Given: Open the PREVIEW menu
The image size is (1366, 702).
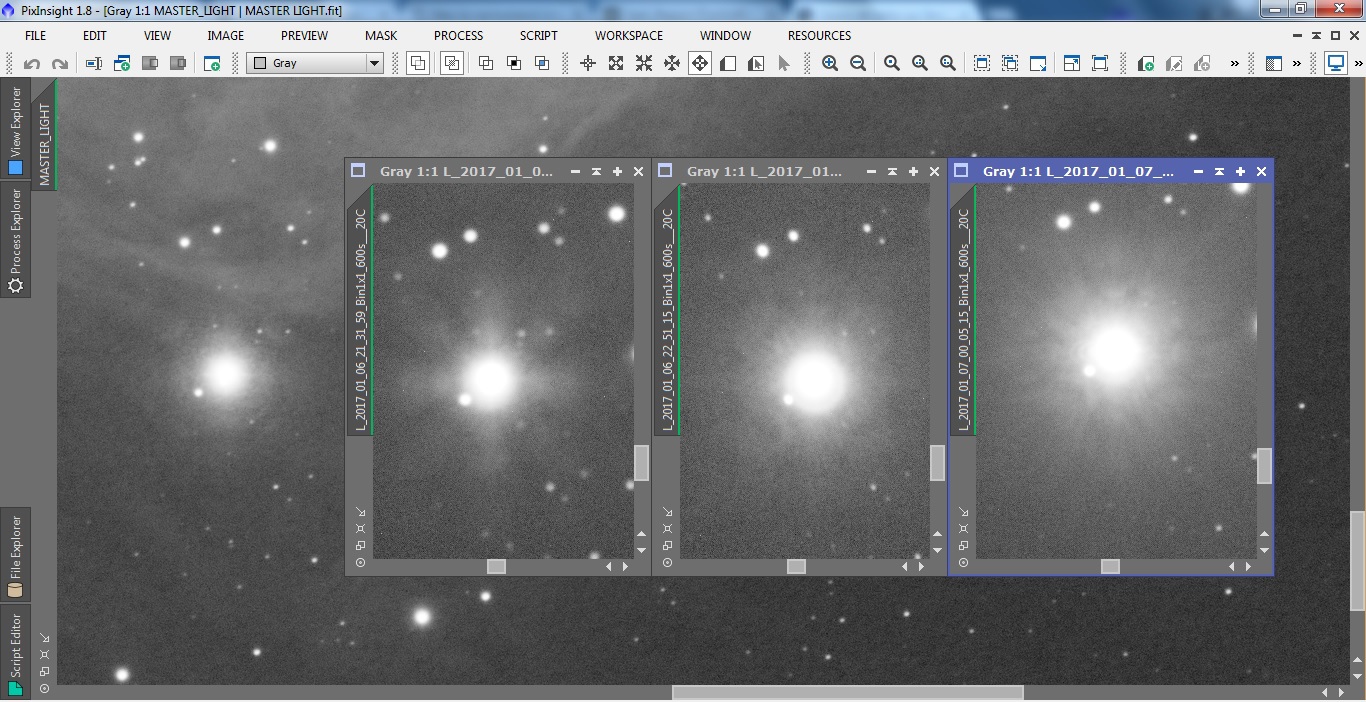Looking at the screenshot, I should (304, 35).
